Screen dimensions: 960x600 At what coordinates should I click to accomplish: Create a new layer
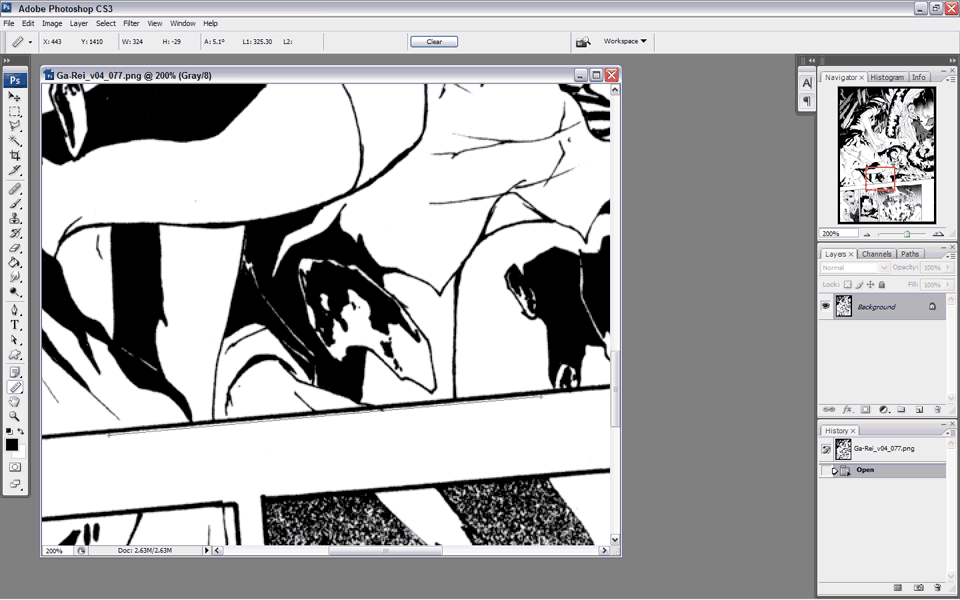point(919,410)
